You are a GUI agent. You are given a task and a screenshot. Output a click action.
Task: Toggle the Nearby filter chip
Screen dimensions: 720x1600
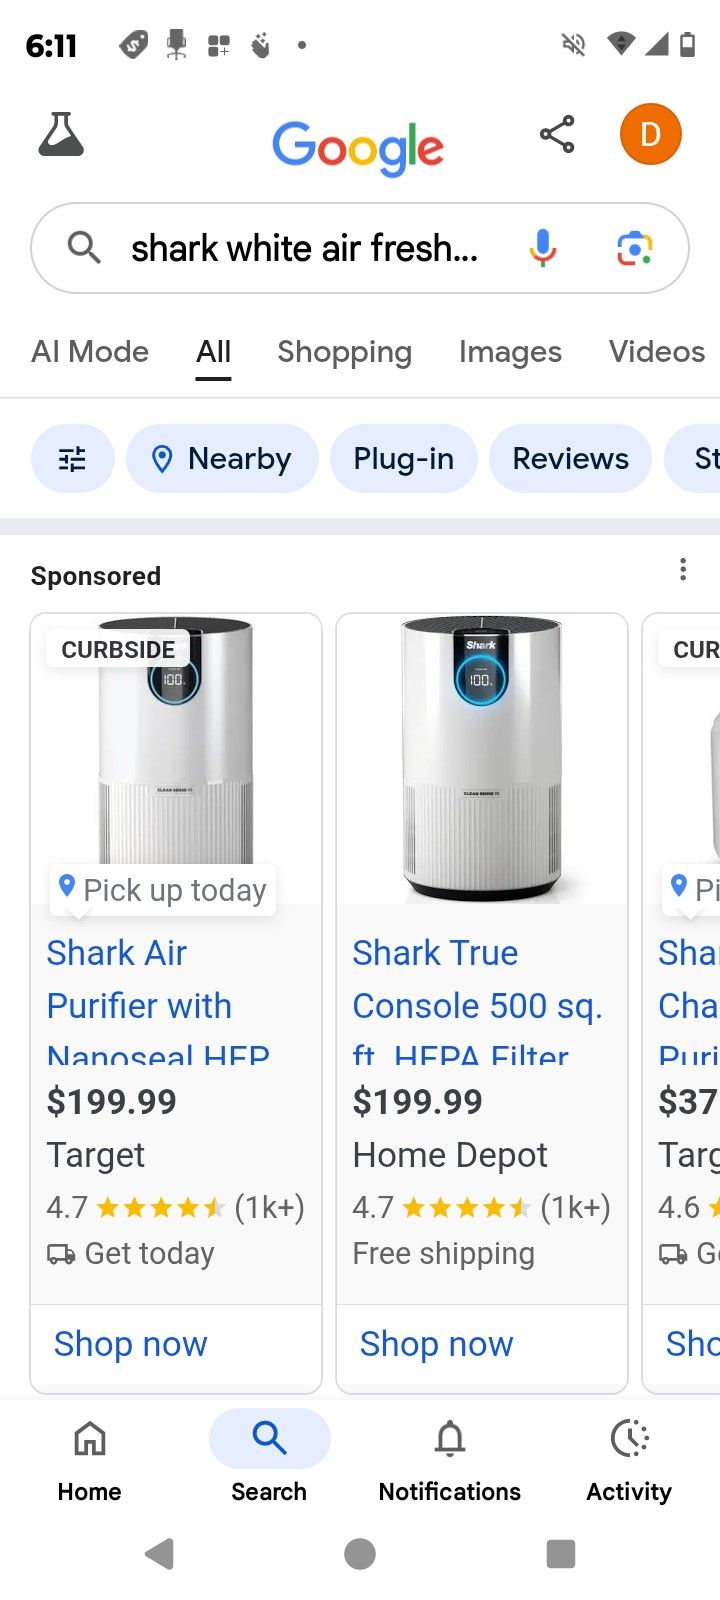tap(222, 459)
